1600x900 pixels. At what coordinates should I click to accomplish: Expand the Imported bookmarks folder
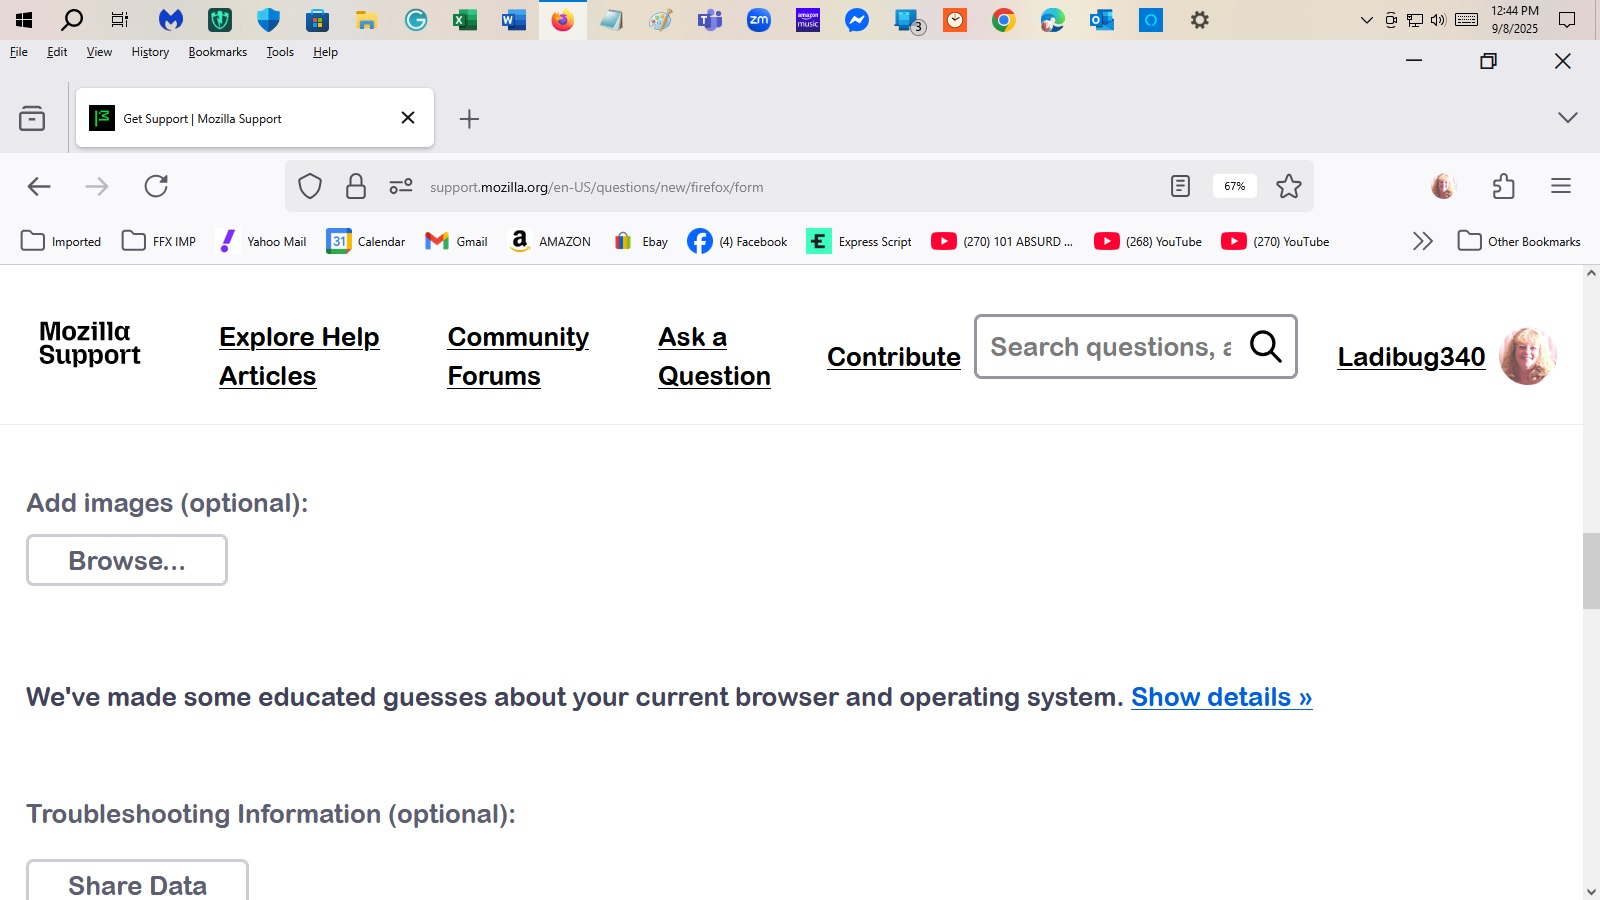(x=61, y=241)
